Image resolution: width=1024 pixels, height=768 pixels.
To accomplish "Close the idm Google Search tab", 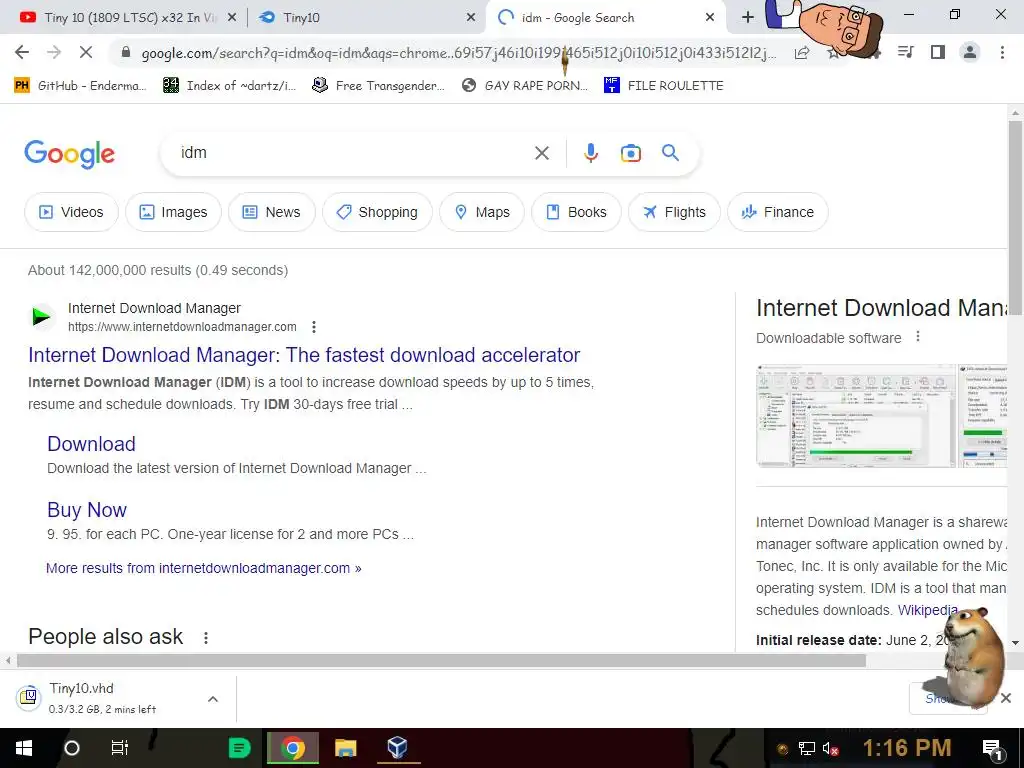I will [710, 18].
